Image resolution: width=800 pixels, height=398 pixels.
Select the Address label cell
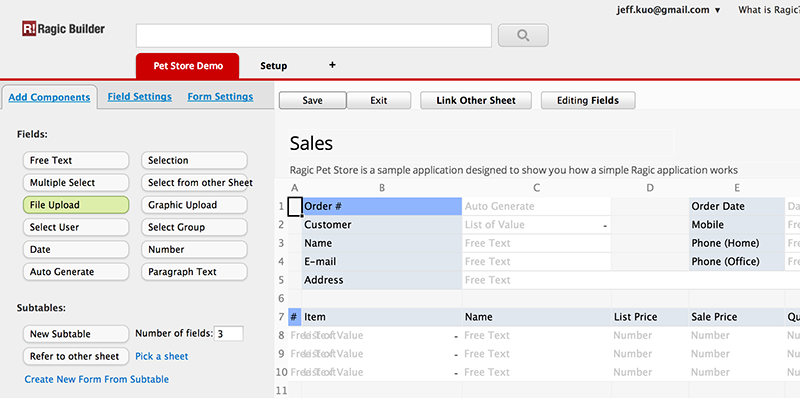(x=382, y=280)
